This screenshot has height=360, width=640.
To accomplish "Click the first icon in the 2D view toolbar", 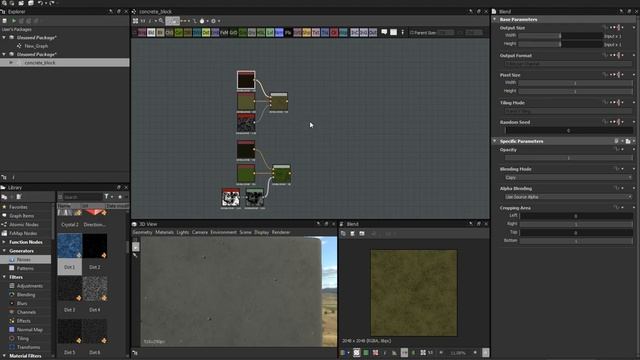I will (x=343, y=233).
